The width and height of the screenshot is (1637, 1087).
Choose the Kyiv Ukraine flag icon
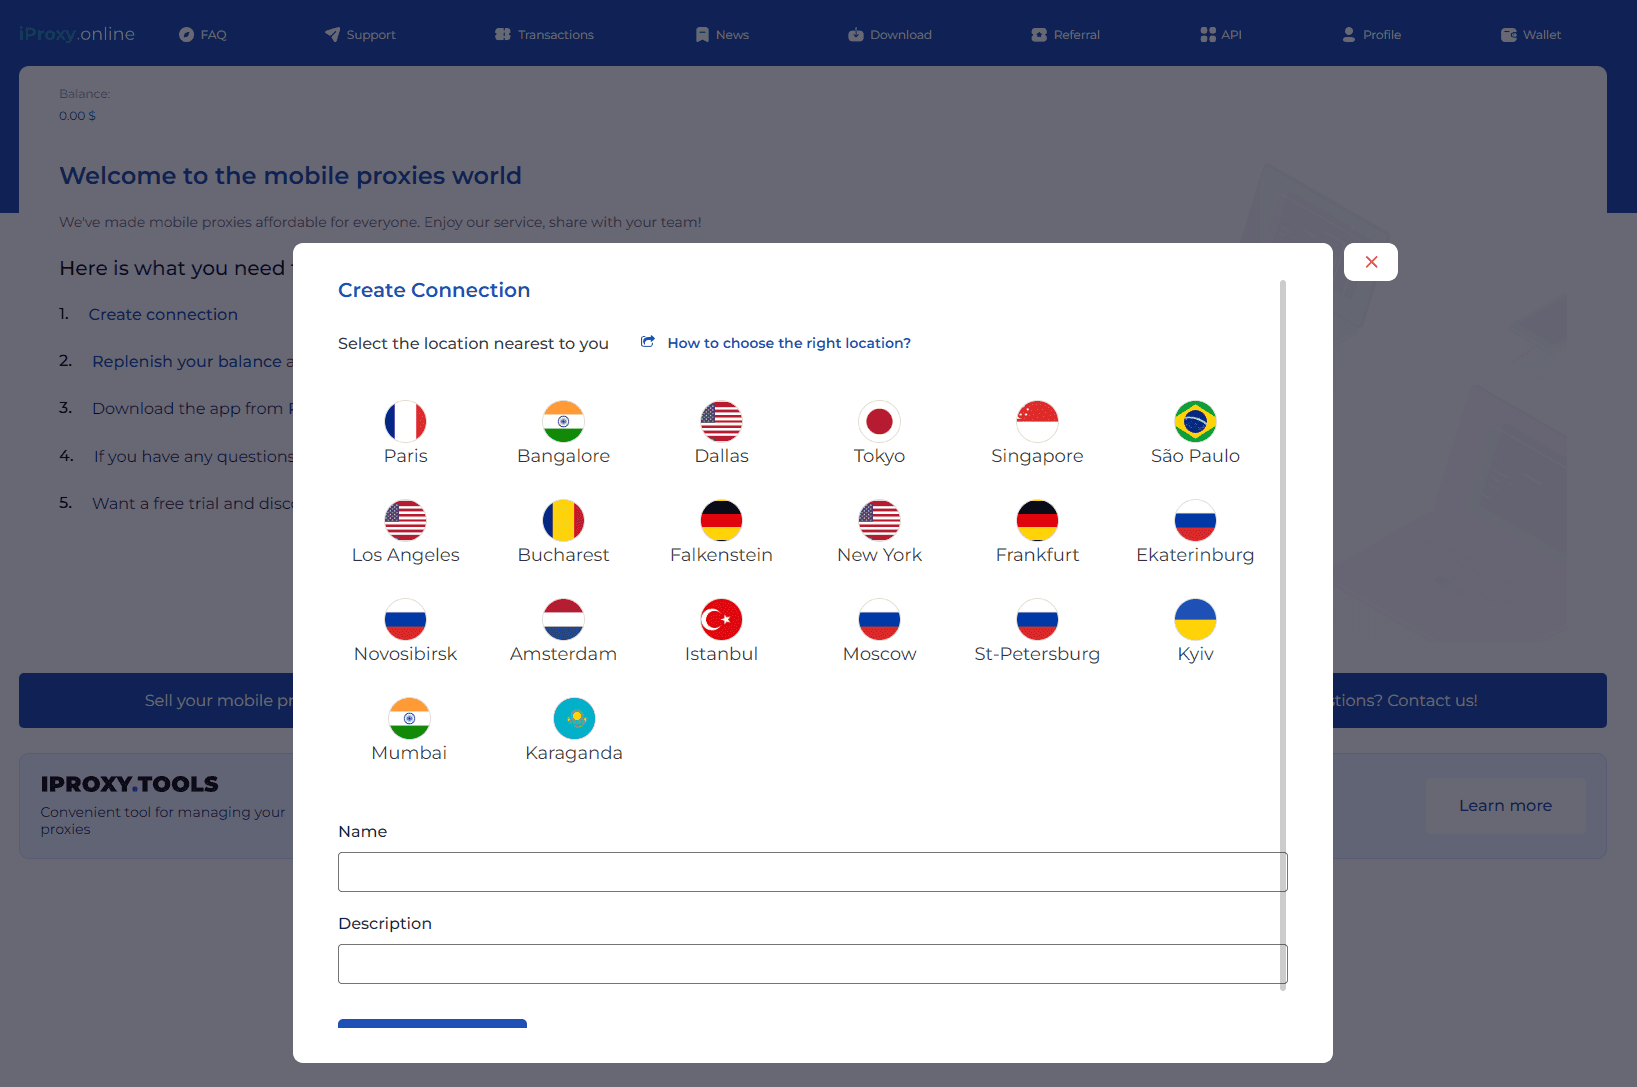pos(1195,619)
